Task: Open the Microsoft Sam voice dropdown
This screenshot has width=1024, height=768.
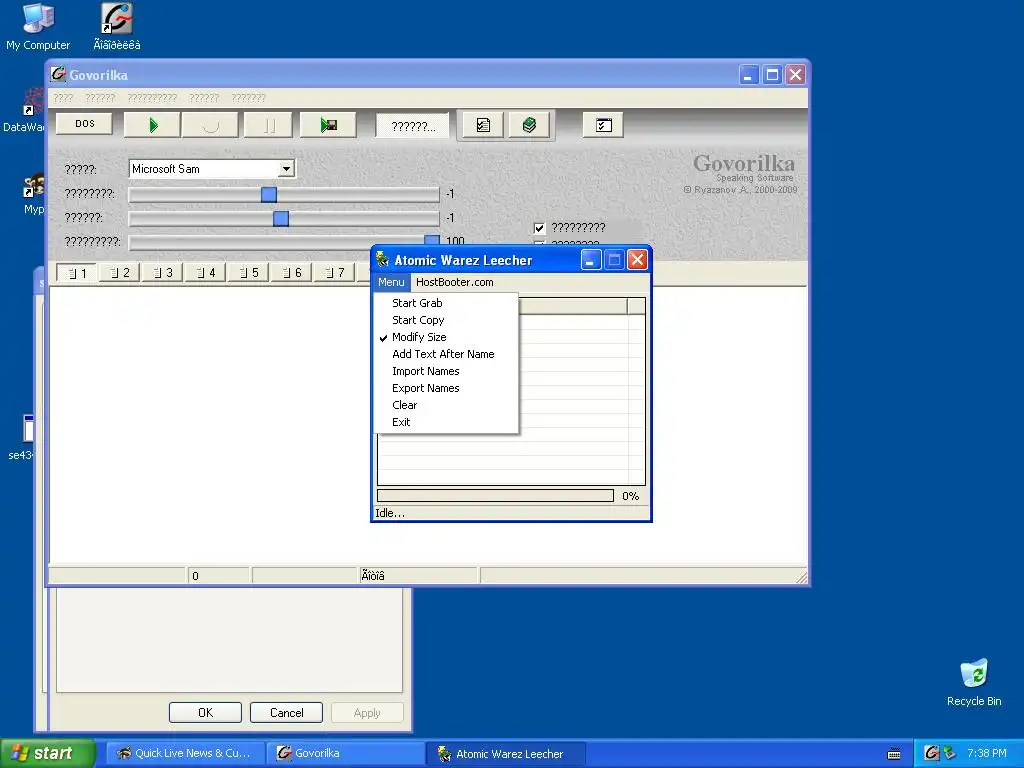Action: click(x=286, y=169)
